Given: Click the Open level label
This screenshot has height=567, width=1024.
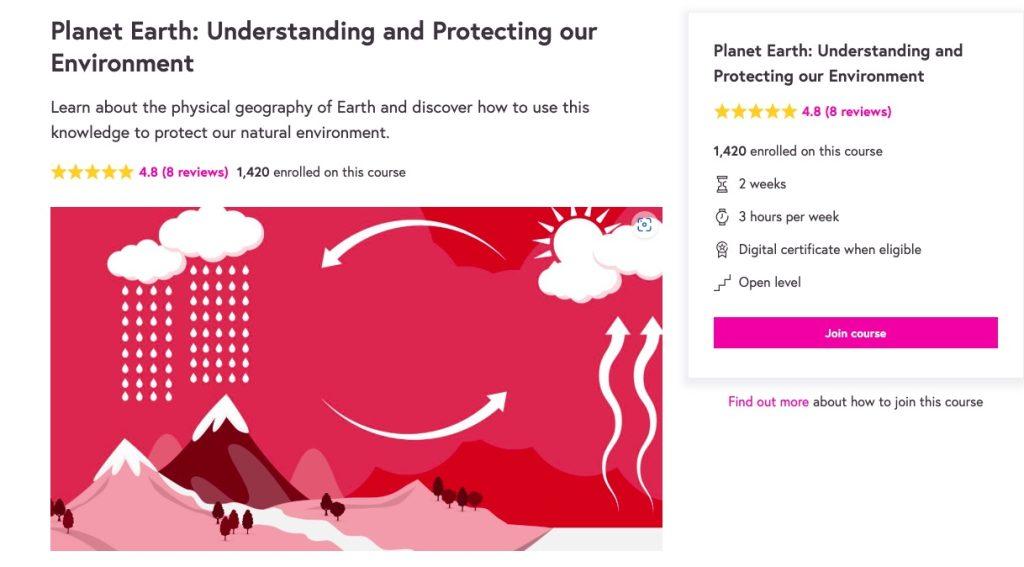Looking at the screenshot, I should [x=769, y=283].
